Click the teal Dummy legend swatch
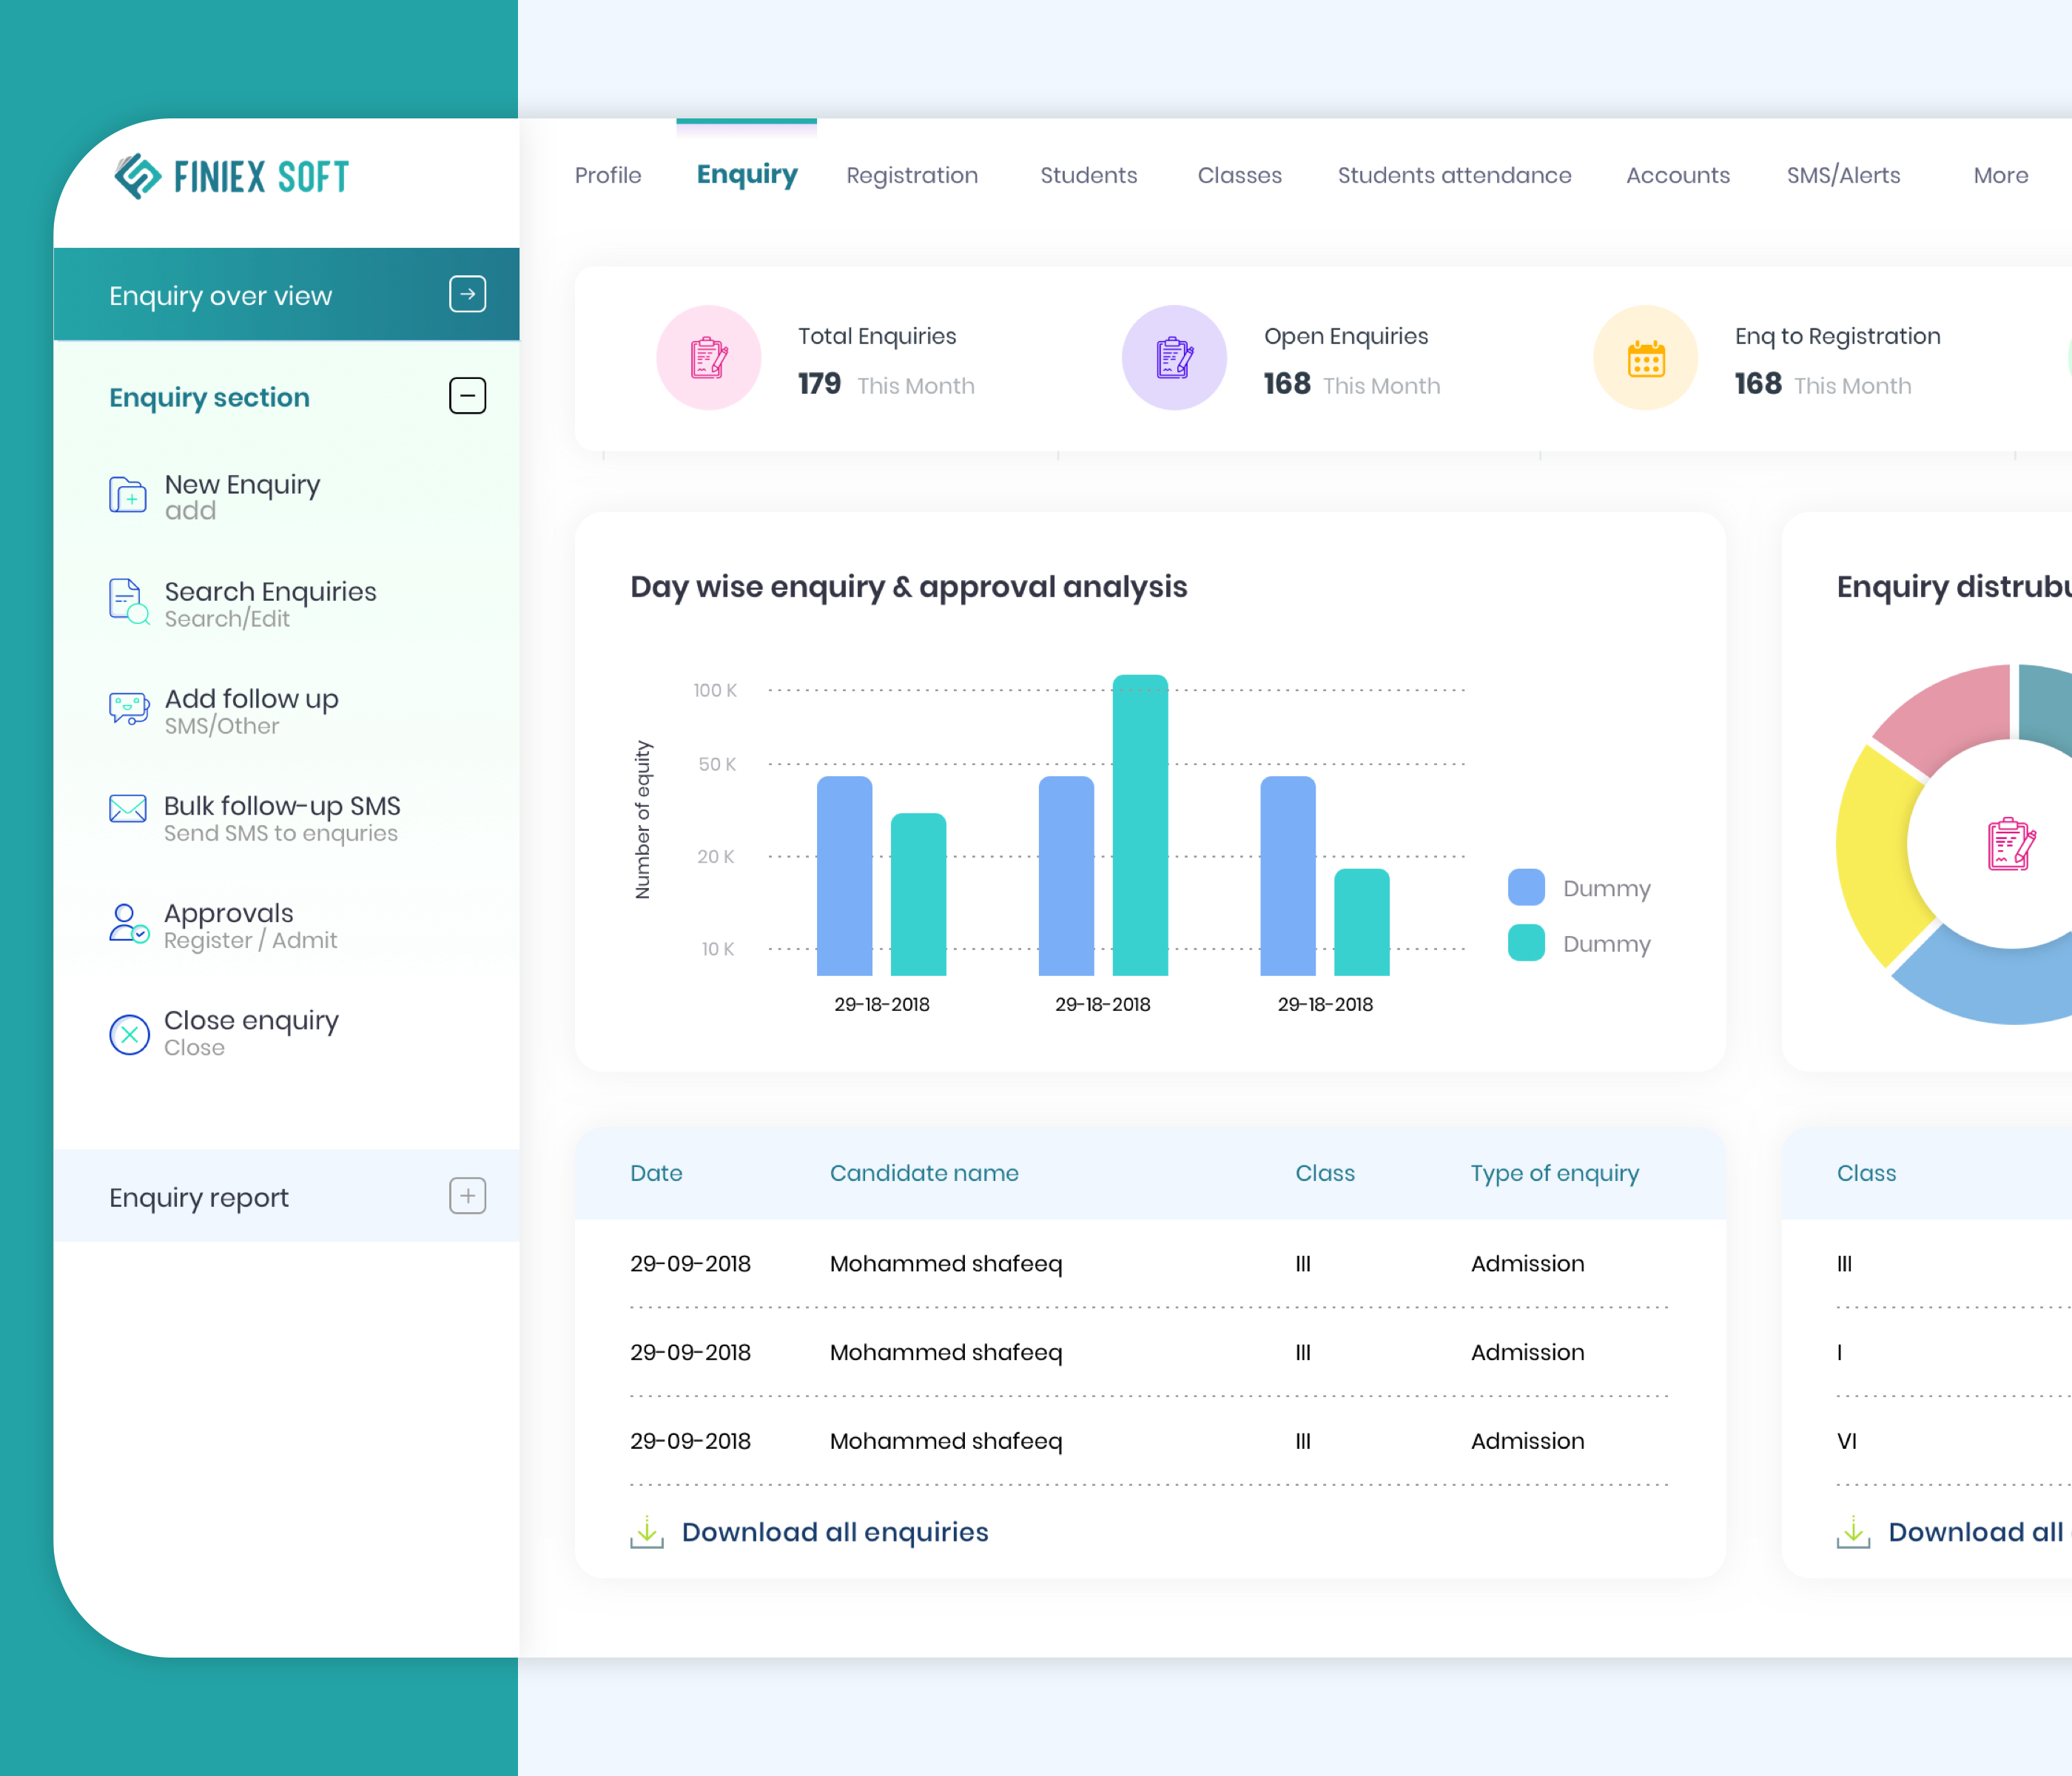 click(x=1526, y=943)
